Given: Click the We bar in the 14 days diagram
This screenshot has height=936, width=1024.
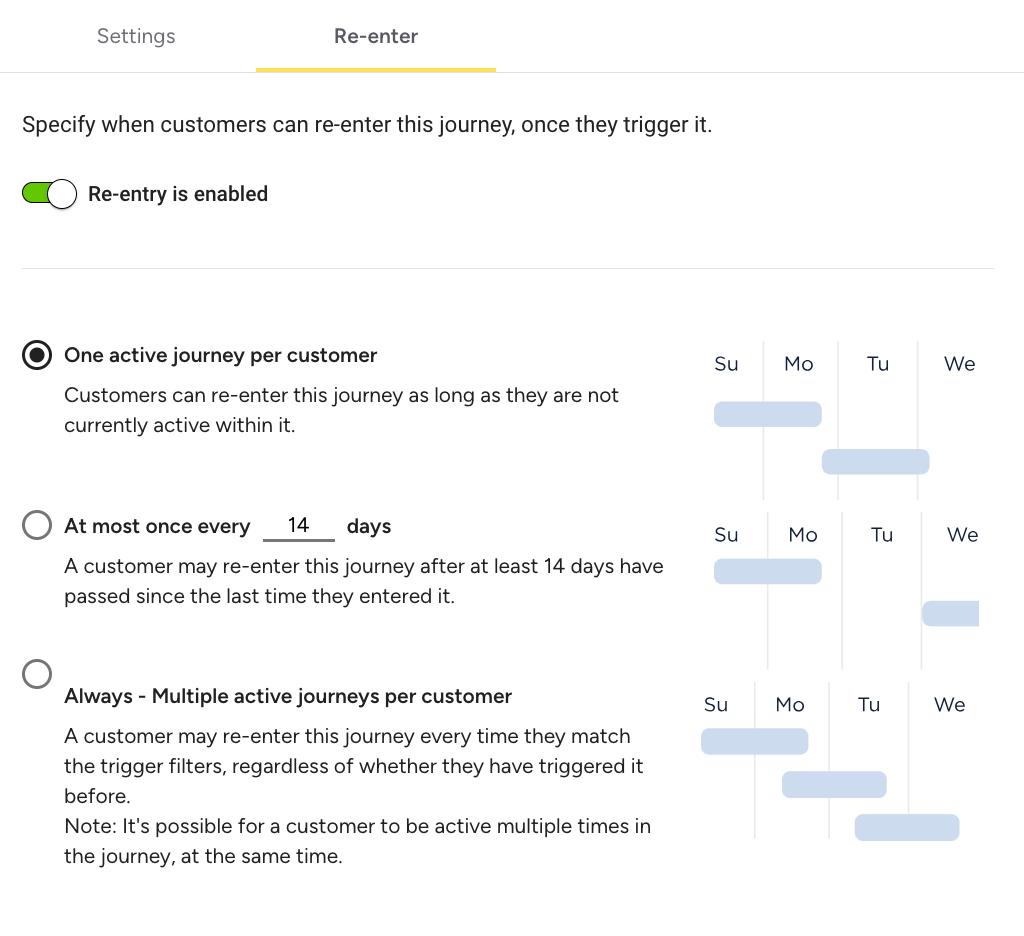Looking at the screenshot, I should pyautogui.click(x=950, y=613).
